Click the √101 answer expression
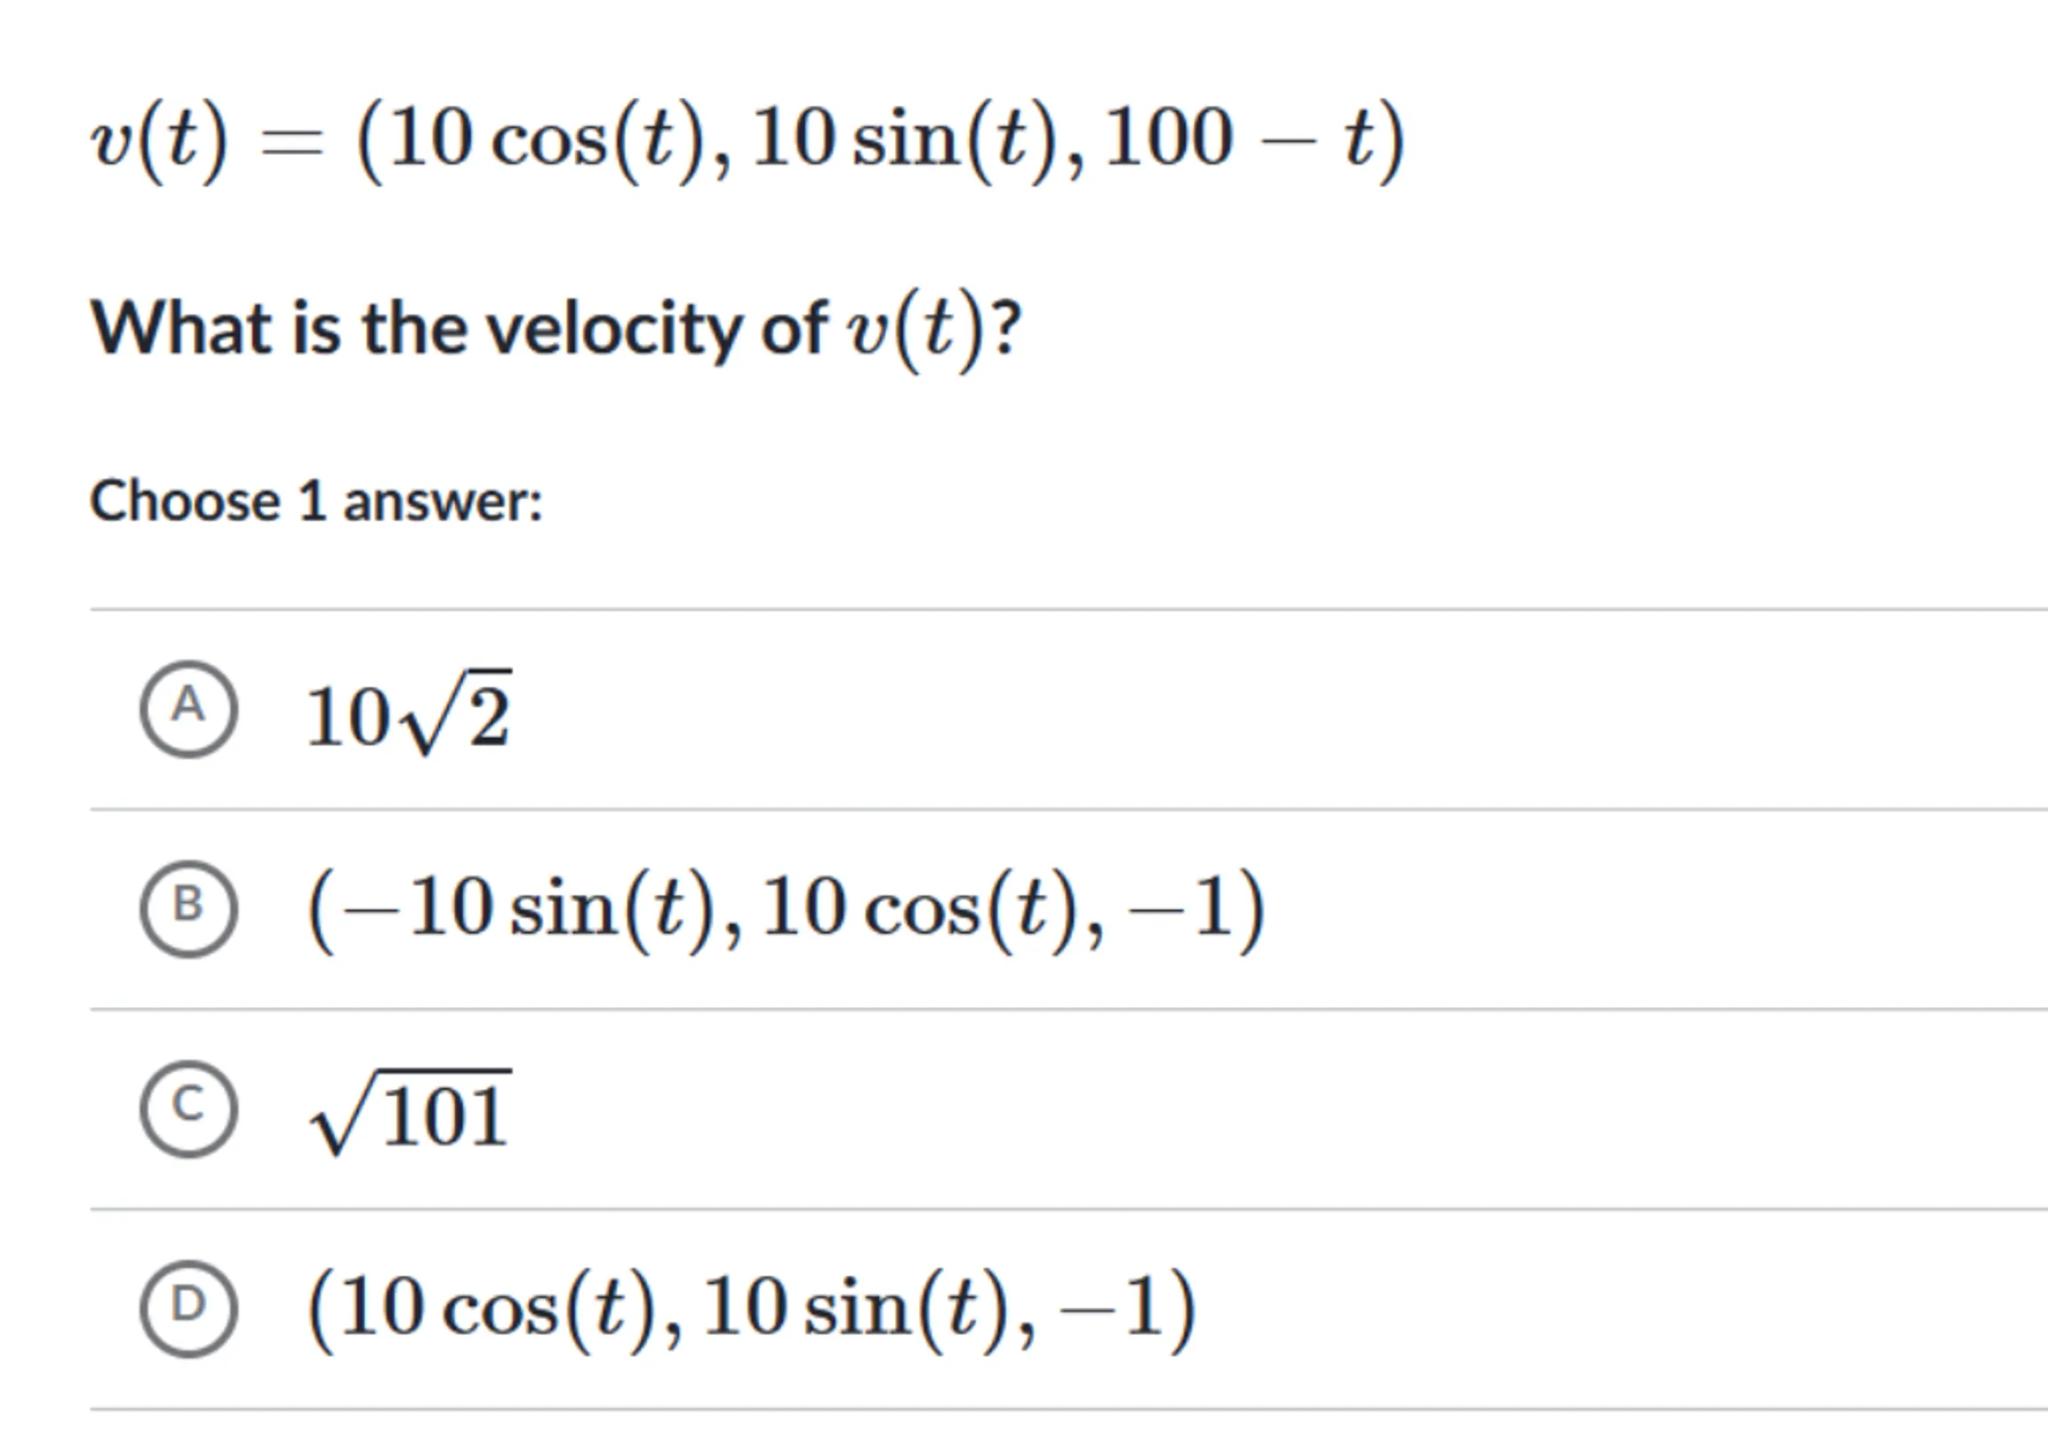2048x1454 pixels. click(411, 1114)
